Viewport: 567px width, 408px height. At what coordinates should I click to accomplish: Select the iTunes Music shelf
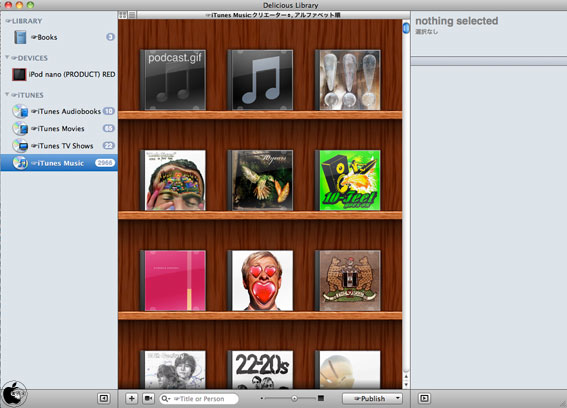pos(59,163)
